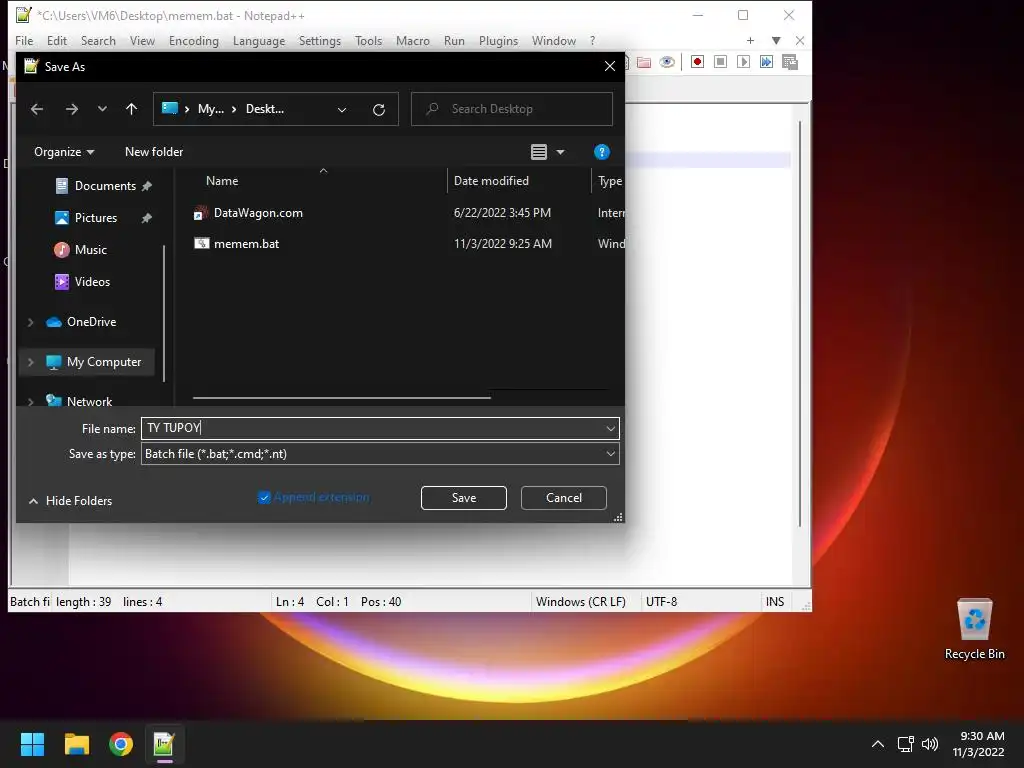Open the Encoding menu

[x=194, y=40]
